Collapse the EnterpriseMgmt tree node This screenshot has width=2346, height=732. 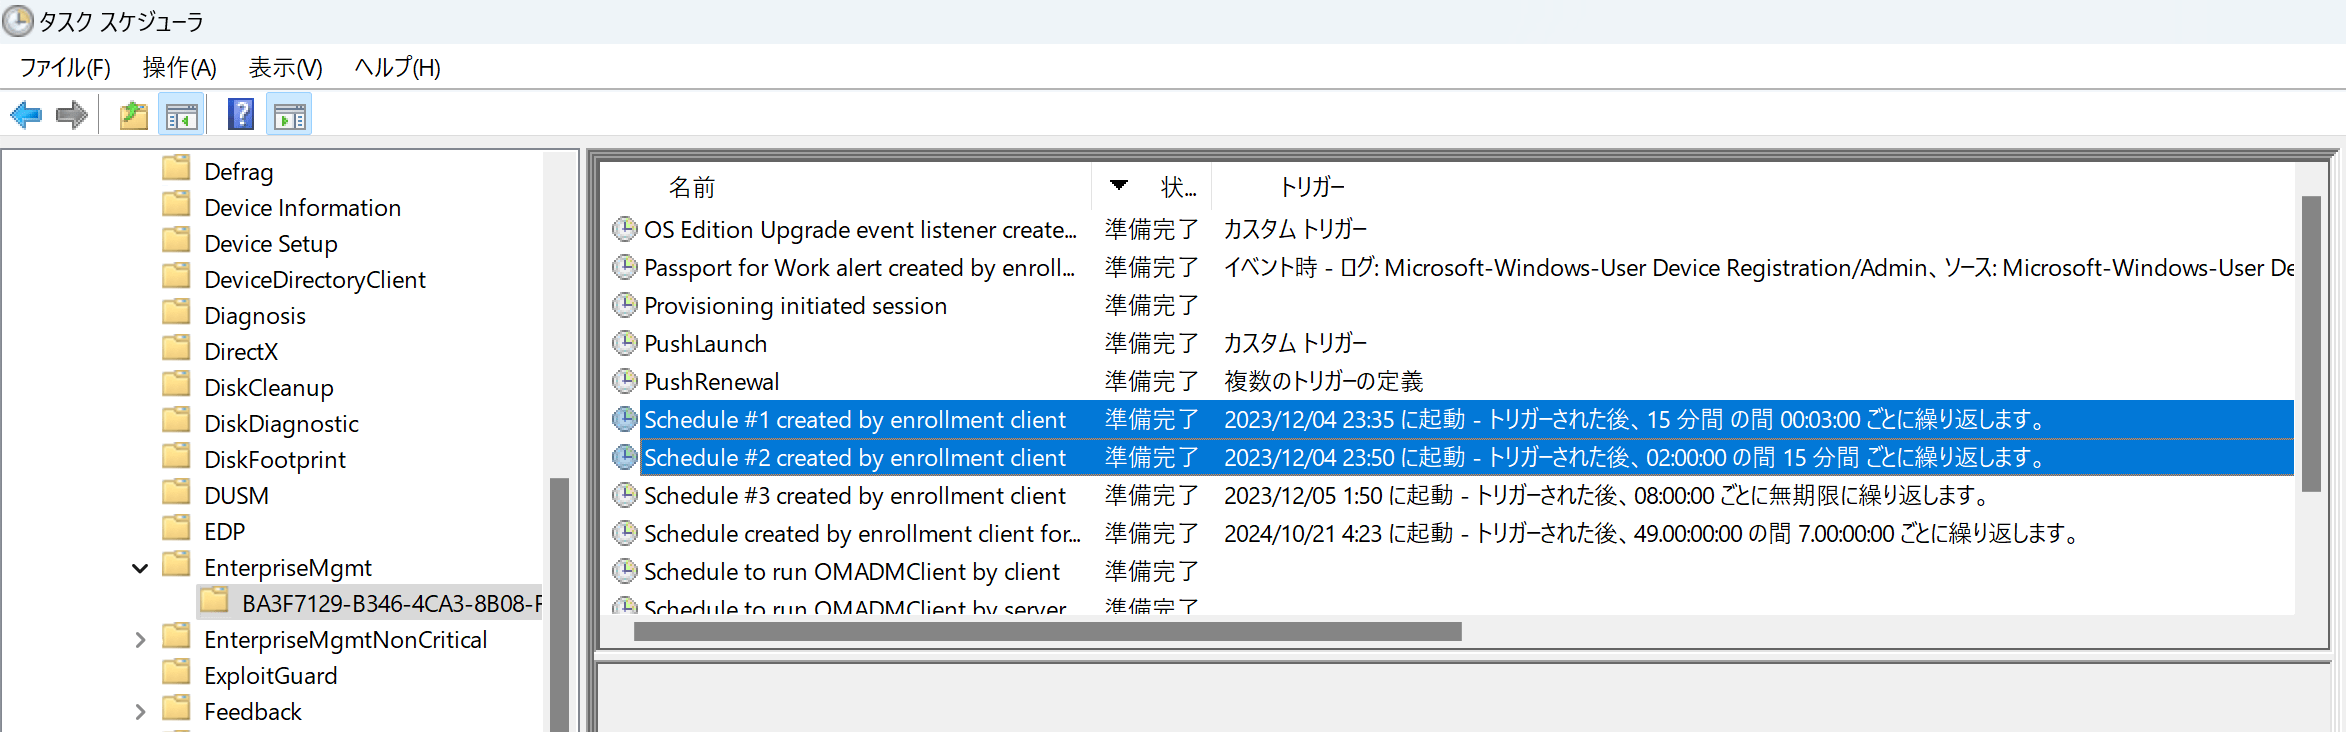click(x=140, y=568)
